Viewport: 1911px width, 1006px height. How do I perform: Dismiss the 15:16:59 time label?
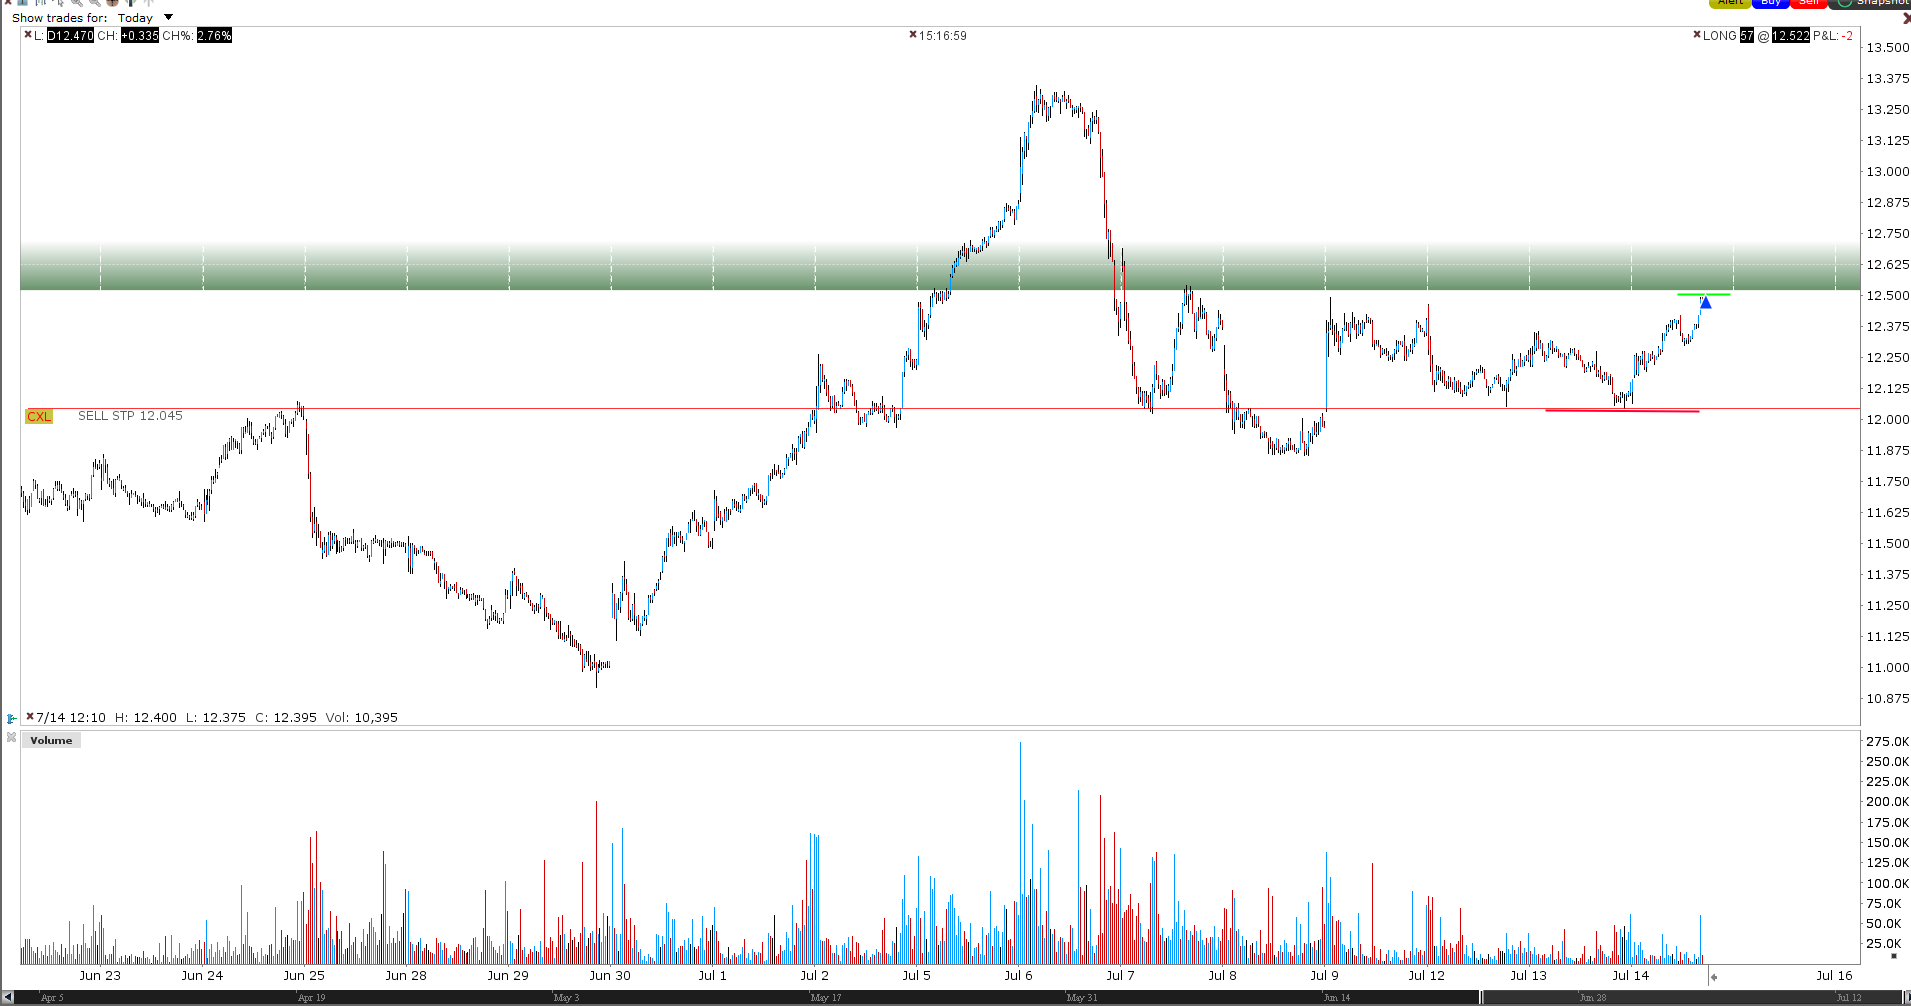(x=912, y=35)
